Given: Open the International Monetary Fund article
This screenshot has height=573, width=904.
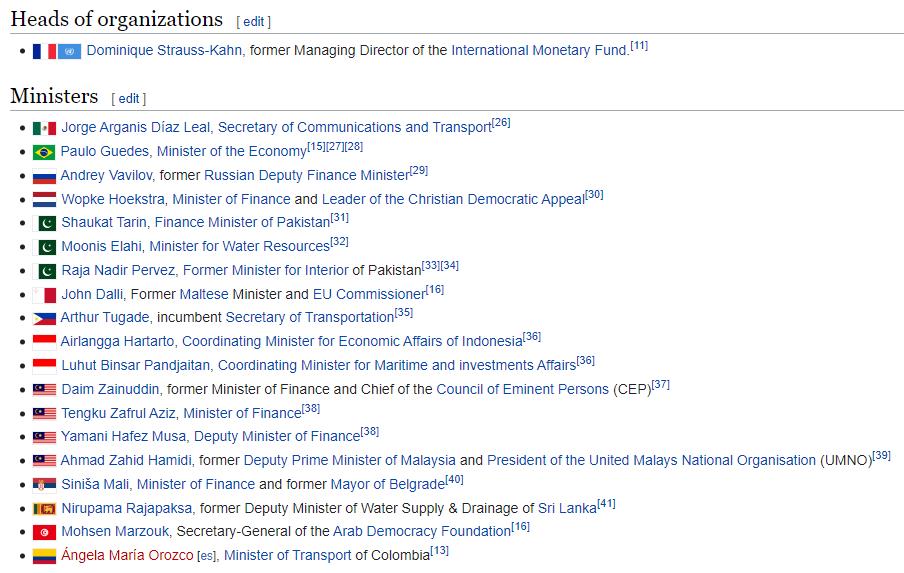Looking at the screenshot, I should tap(539, 51).
